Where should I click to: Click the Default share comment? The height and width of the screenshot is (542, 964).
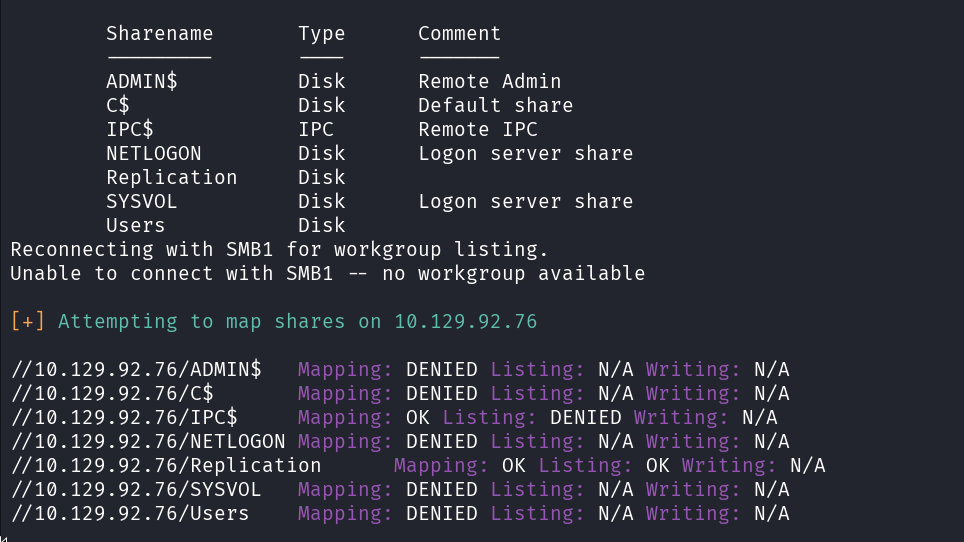point(495,105)
